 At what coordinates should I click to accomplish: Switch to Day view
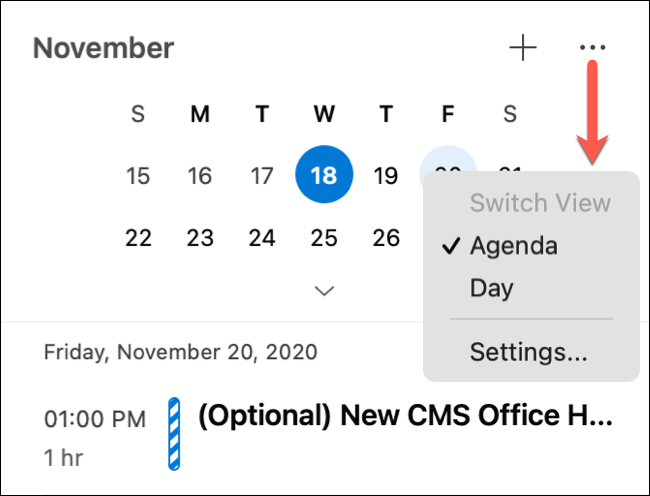491,289
